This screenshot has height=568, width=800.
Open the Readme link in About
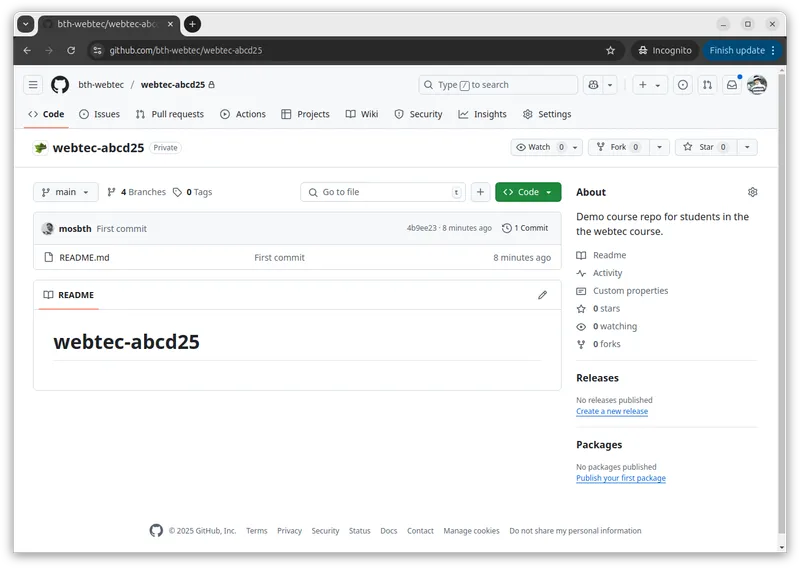pyautogui.click(x=602, y=255)
